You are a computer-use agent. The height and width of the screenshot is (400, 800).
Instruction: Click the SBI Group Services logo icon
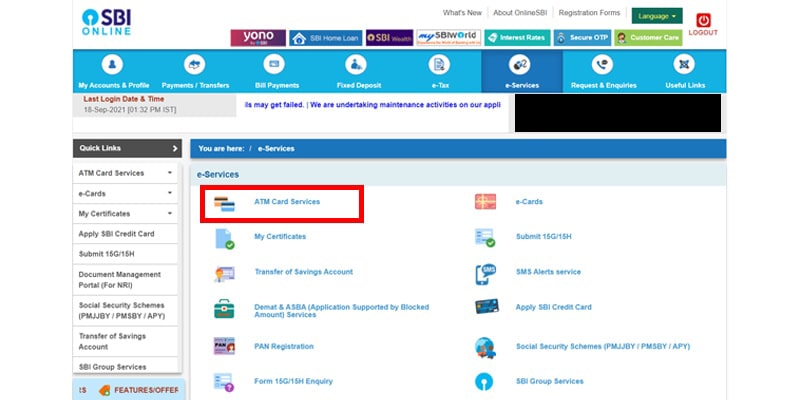pyautogui.click(x=484, y=382)
